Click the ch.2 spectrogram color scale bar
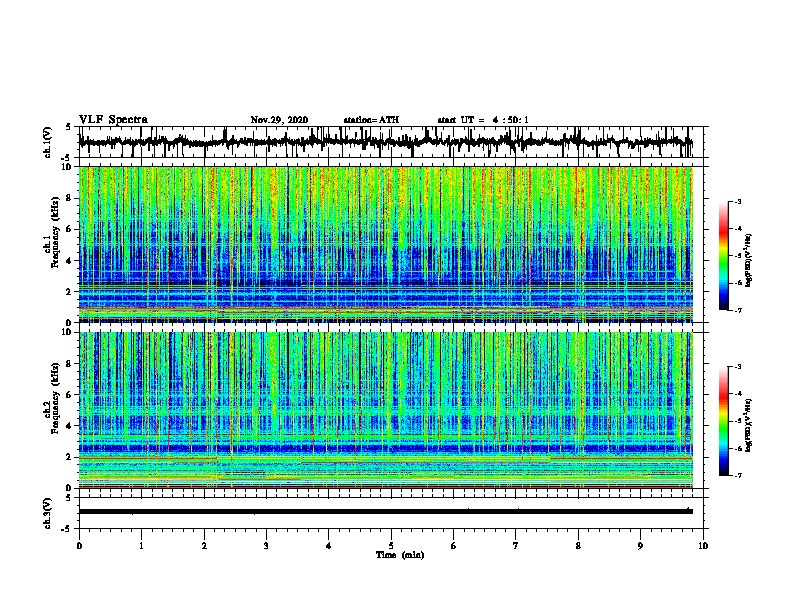 [723, 421]
